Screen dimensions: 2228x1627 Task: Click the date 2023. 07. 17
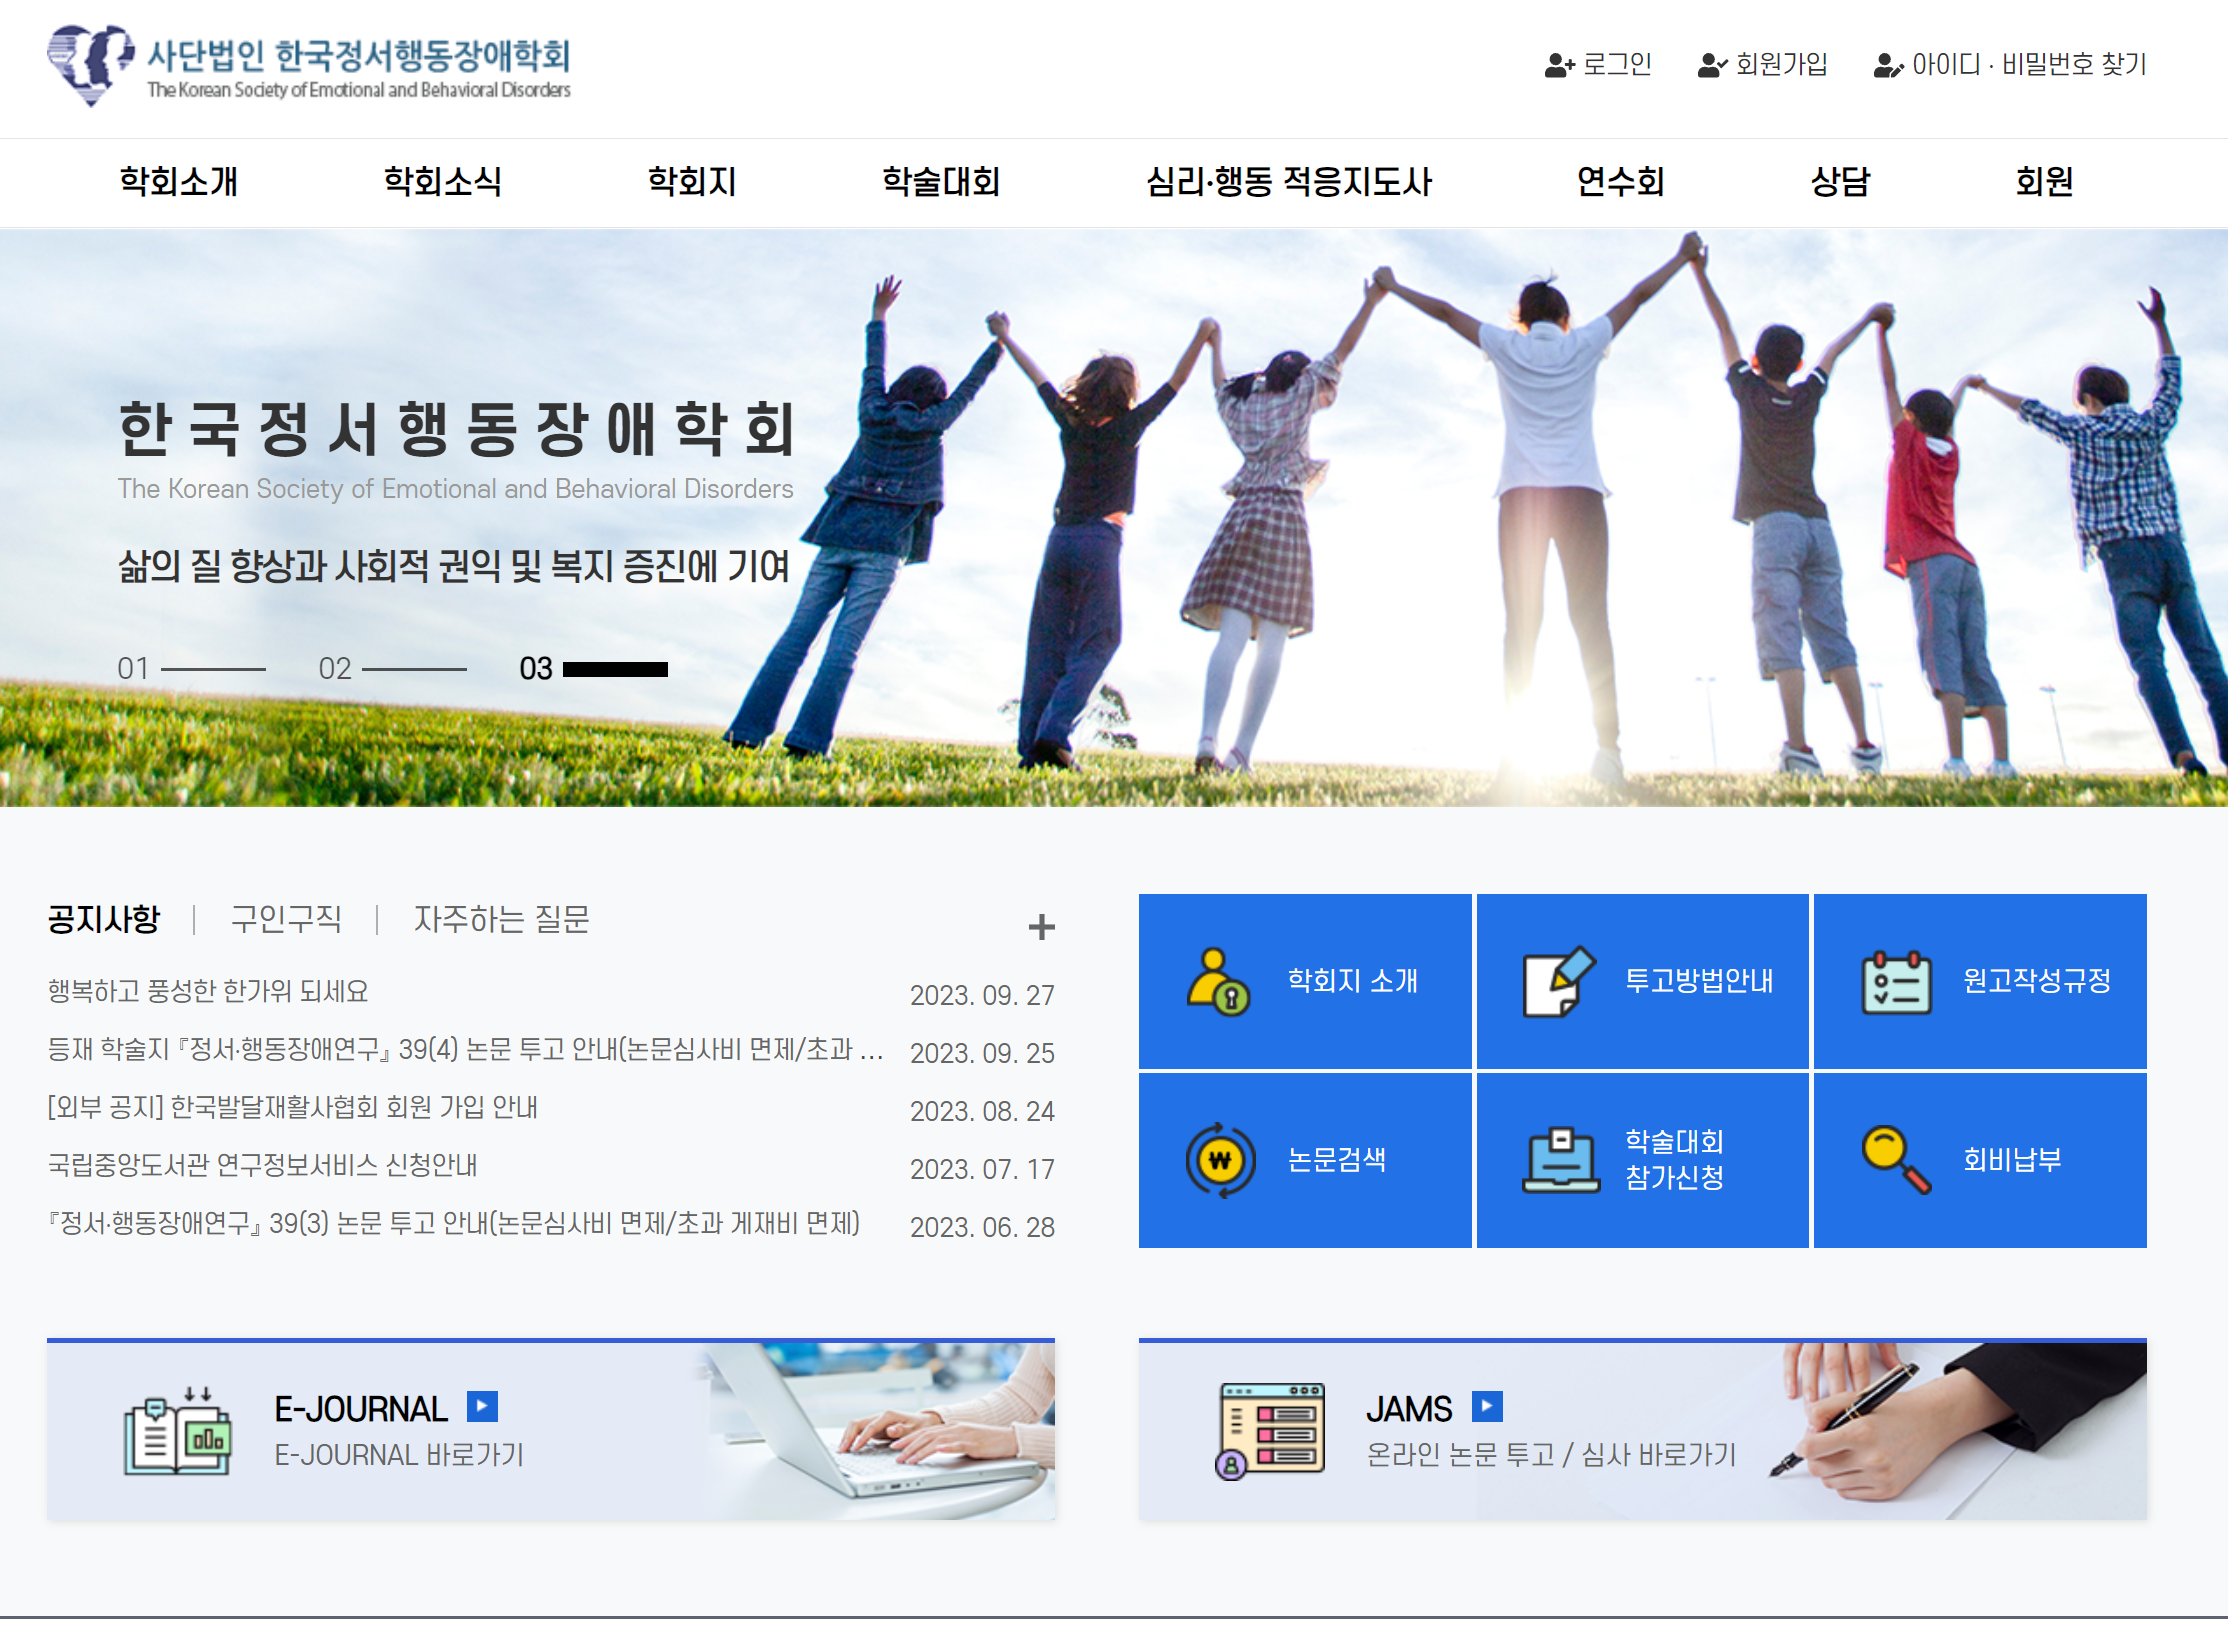point(982,1170)
